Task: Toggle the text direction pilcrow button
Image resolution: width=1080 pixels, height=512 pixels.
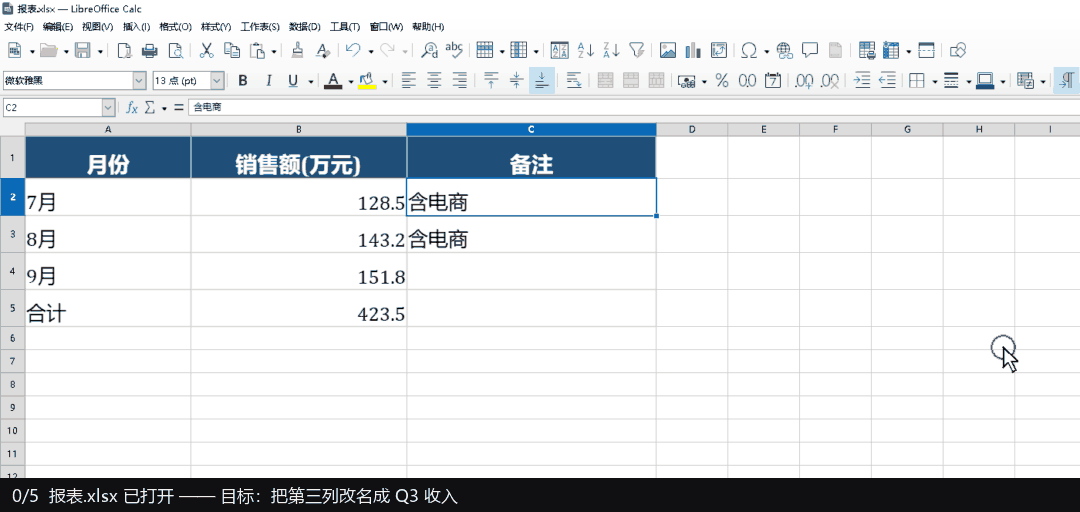Action: point(1067,81)
